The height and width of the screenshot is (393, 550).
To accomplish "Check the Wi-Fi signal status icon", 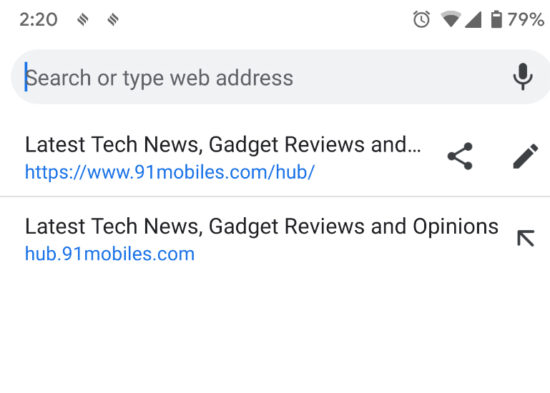I will tap(451, 19).
